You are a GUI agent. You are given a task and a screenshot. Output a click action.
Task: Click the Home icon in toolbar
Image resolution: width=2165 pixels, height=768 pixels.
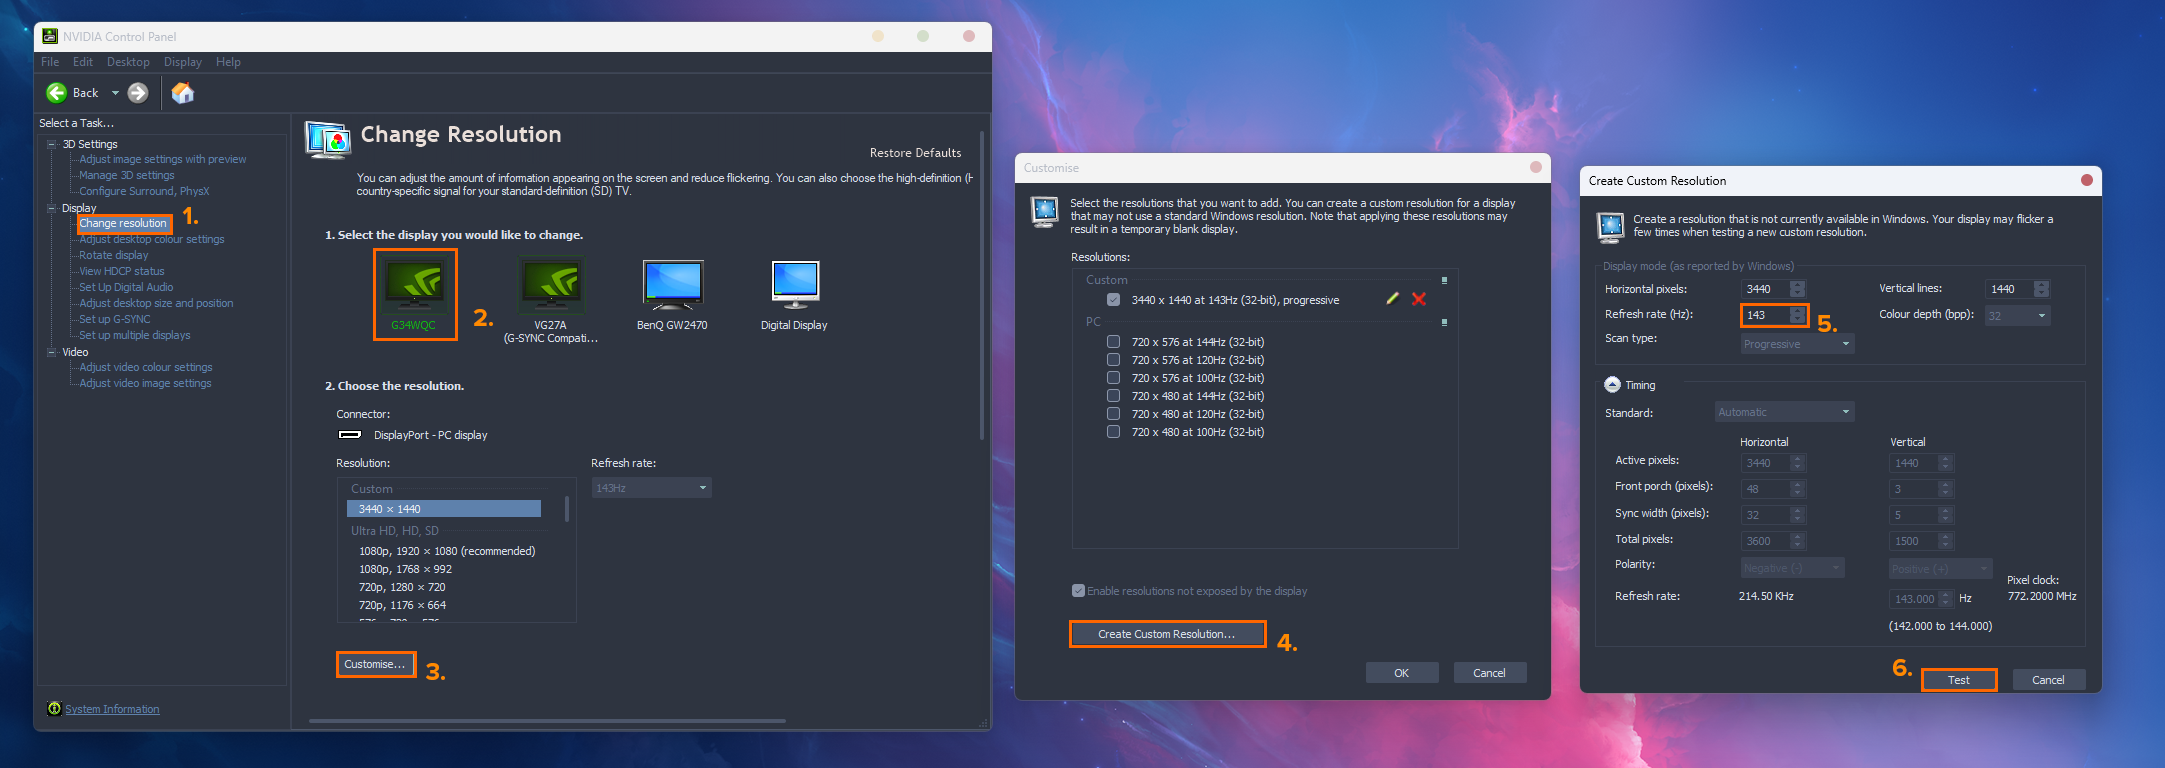click(x=183, y=93)
